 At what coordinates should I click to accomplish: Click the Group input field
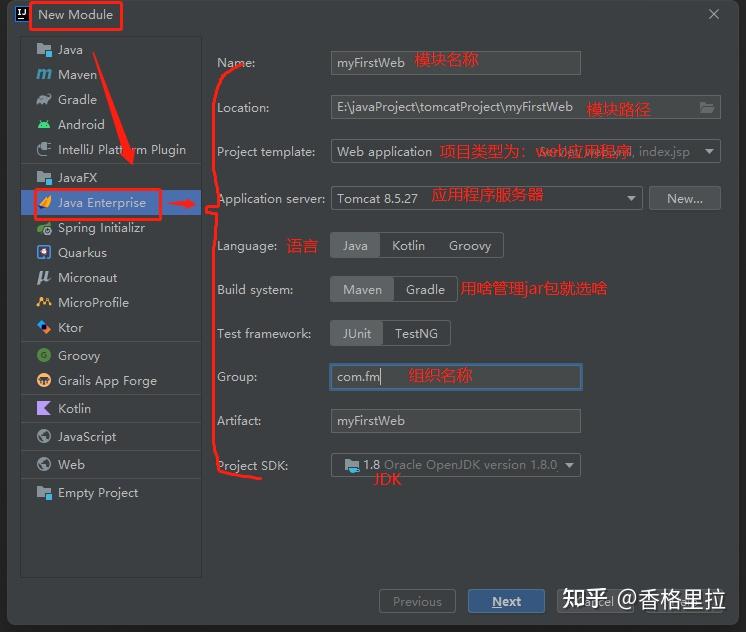pyautogui.click(x=456, y=377)
